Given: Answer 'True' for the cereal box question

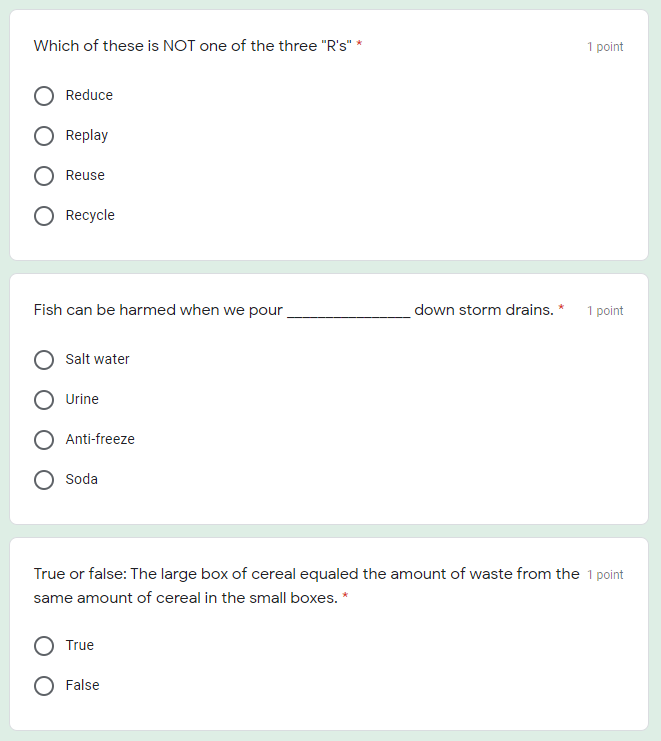Looking at the screenshot, I should 44,646.
